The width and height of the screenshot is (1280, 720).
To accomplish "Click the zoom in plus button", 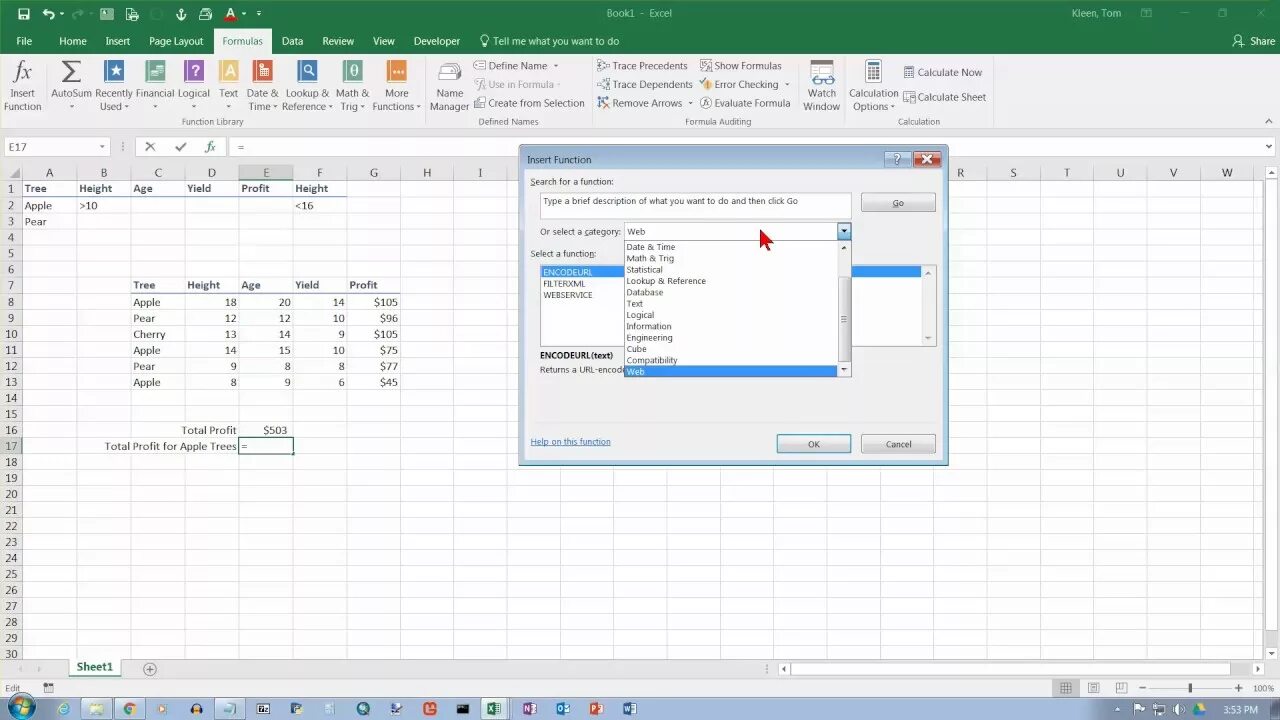I will coord(1239,688).
